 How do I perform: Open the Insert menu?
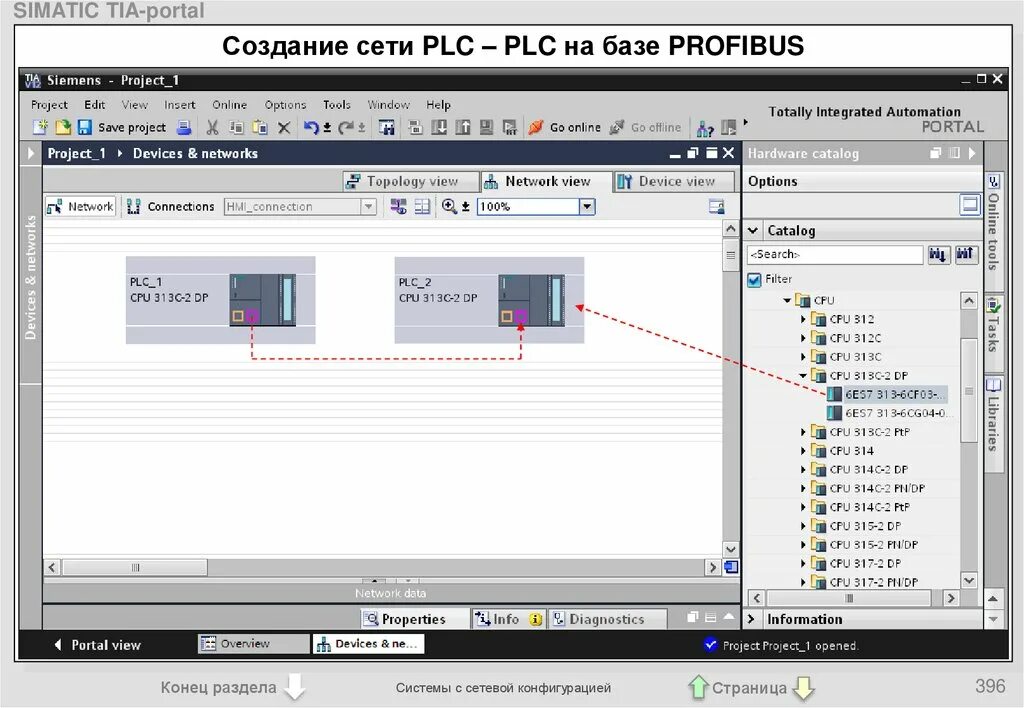180,105
